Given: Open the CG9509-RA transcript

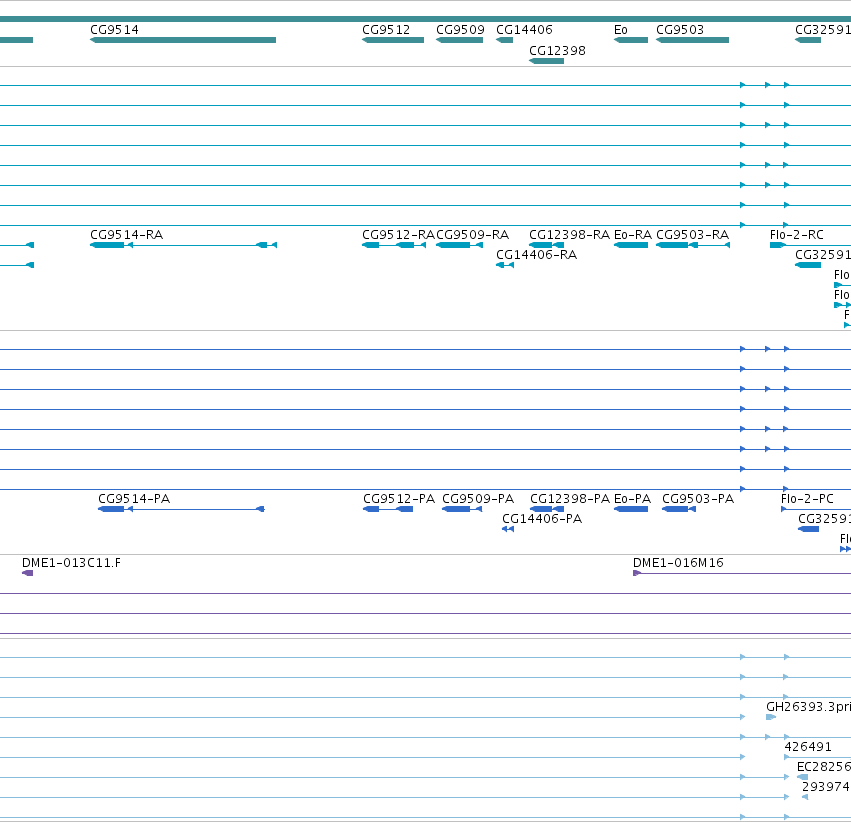Looking at the screenshot, I should point(459,245).
